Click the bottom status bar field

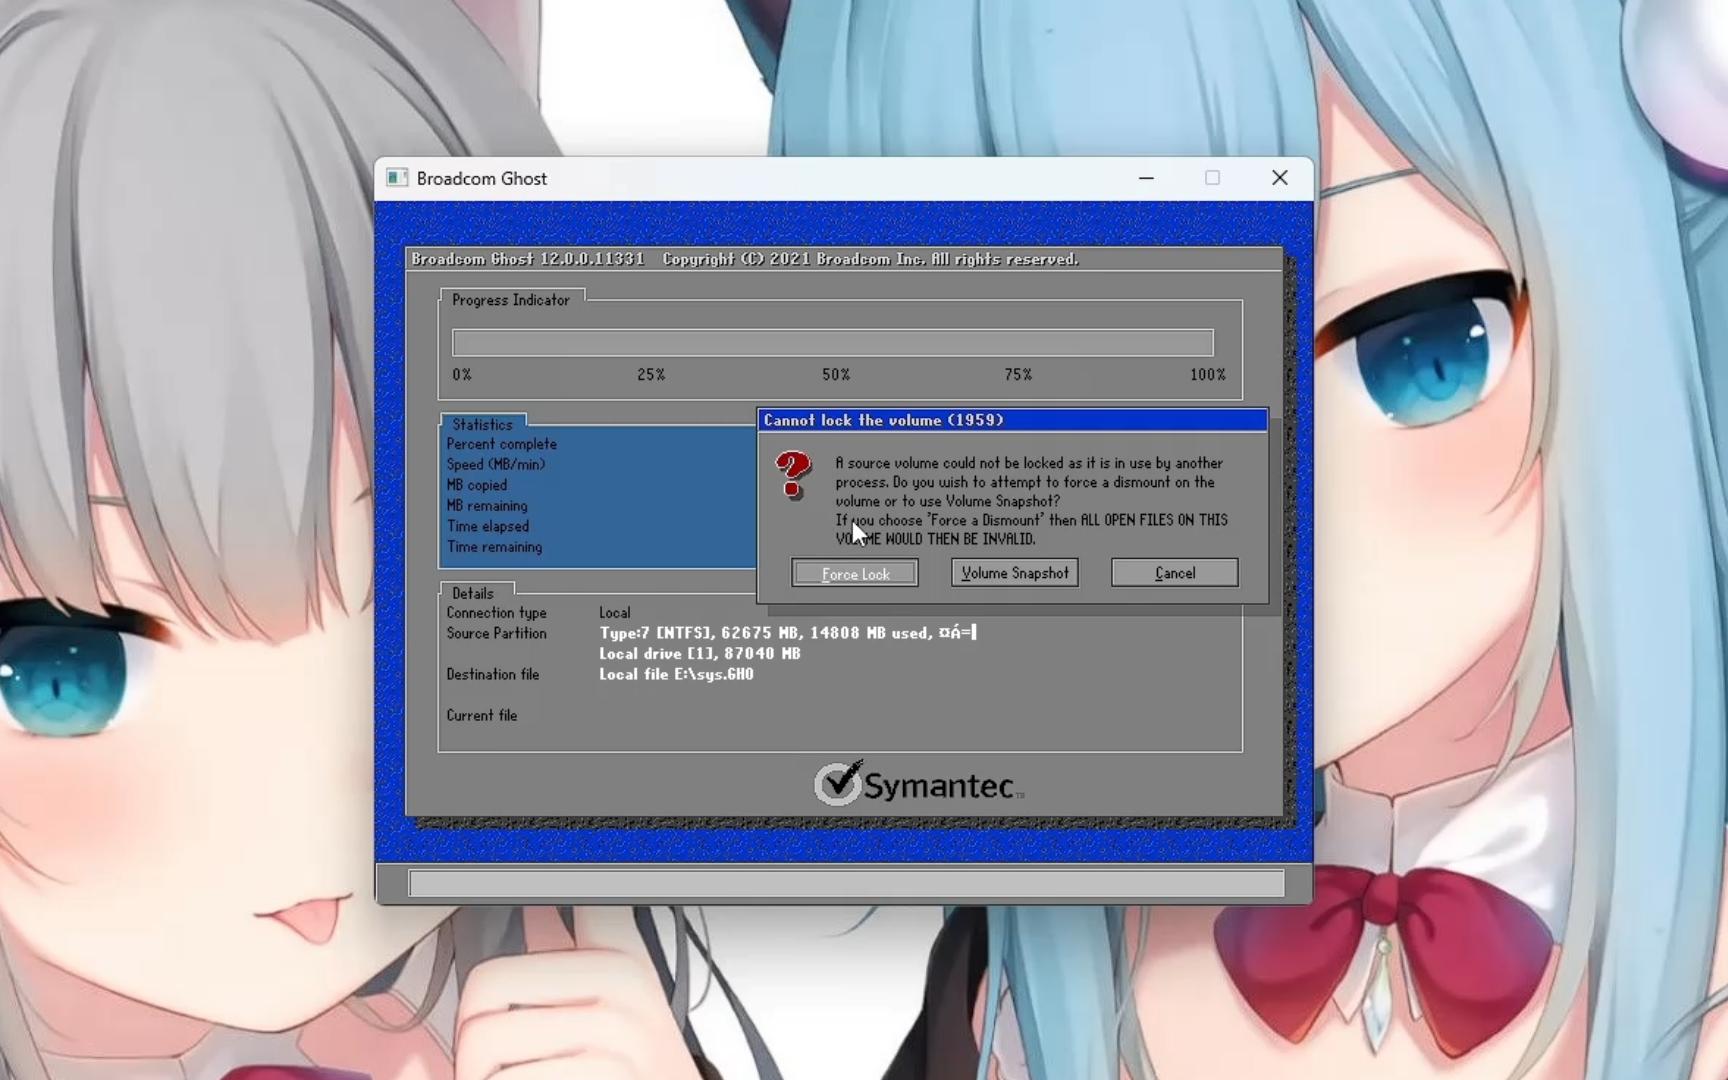846,883
